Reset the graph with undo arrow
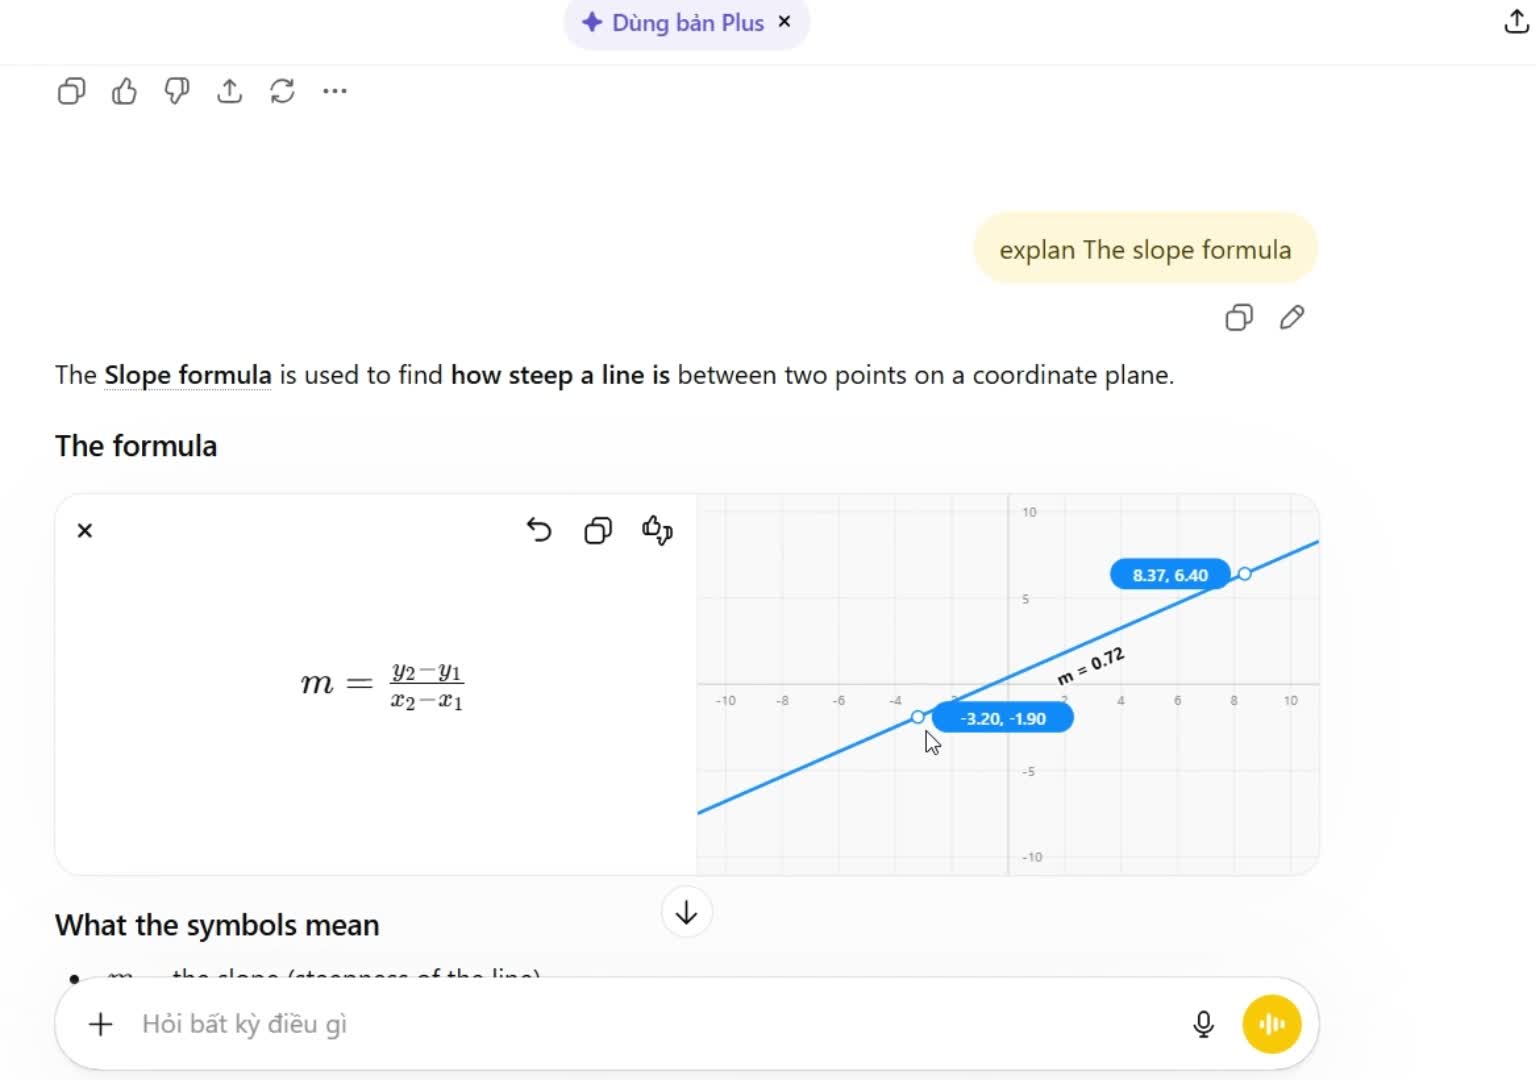The height and width of the screenshot is (1080, 1536). (539, 530)
